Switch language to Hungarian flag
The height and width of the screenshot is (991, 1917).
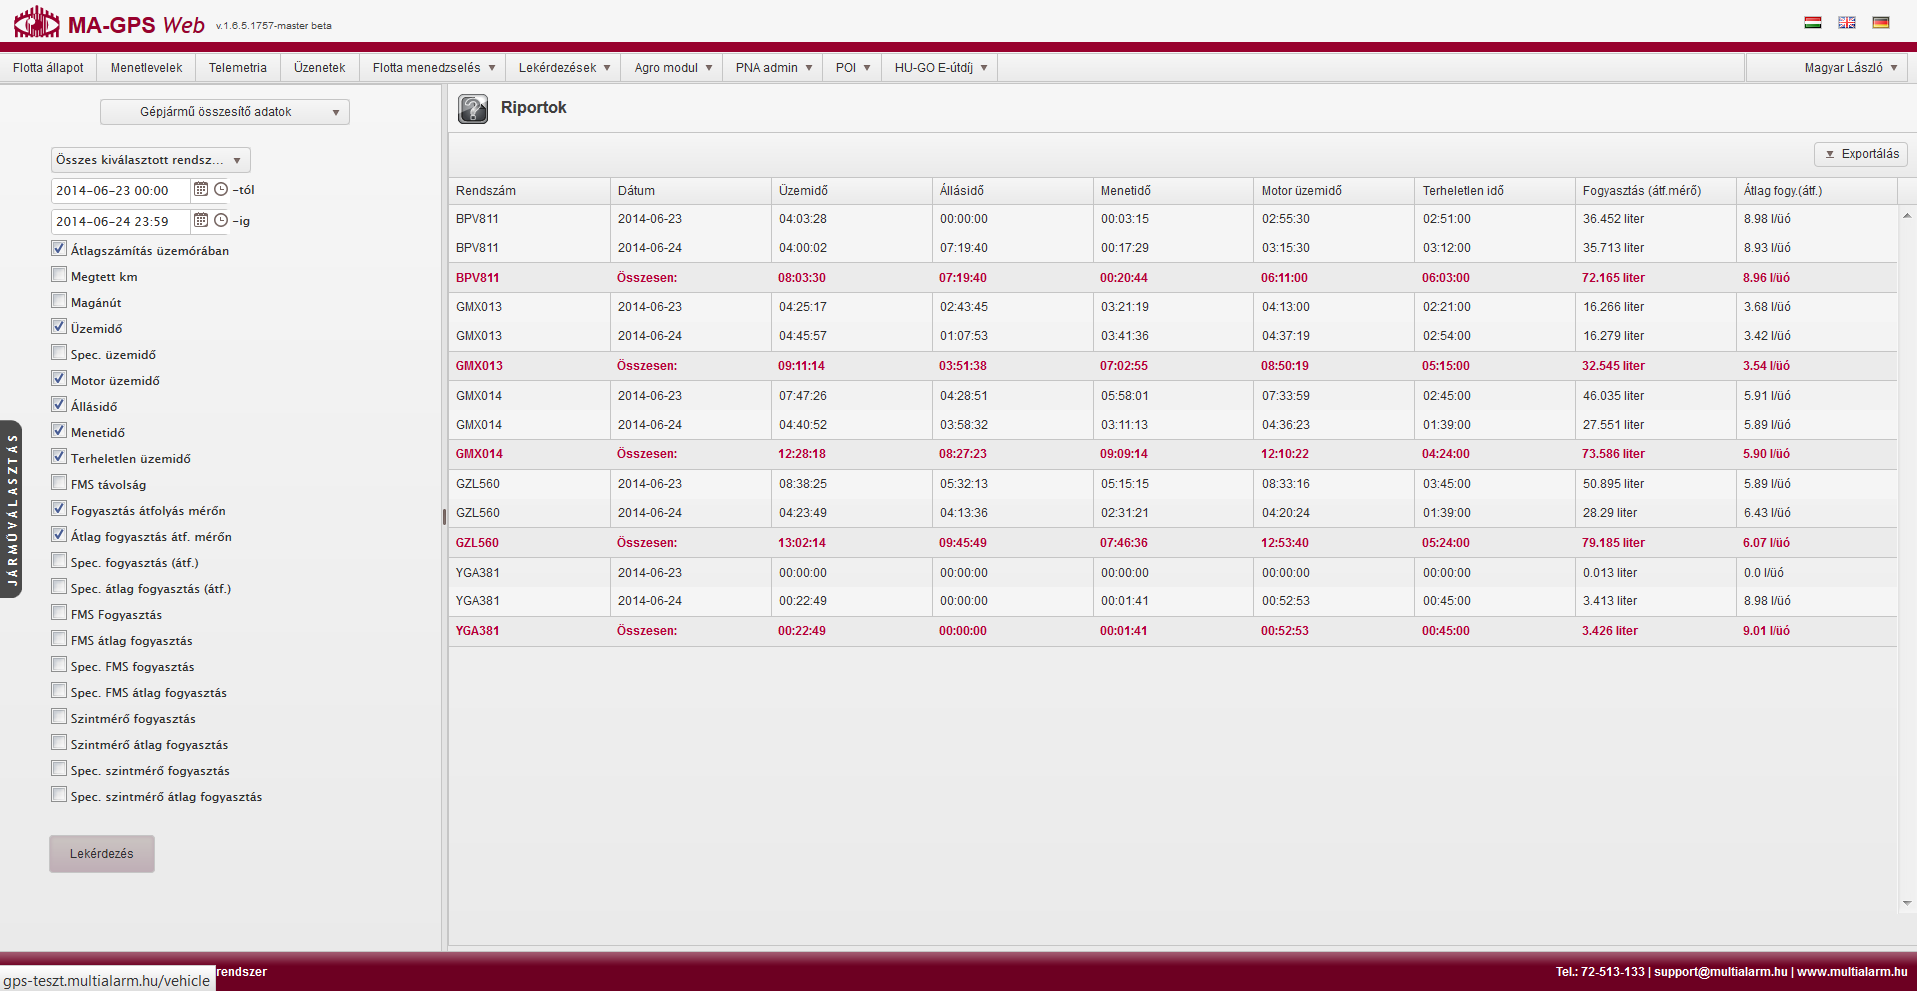coord(1812,23)
